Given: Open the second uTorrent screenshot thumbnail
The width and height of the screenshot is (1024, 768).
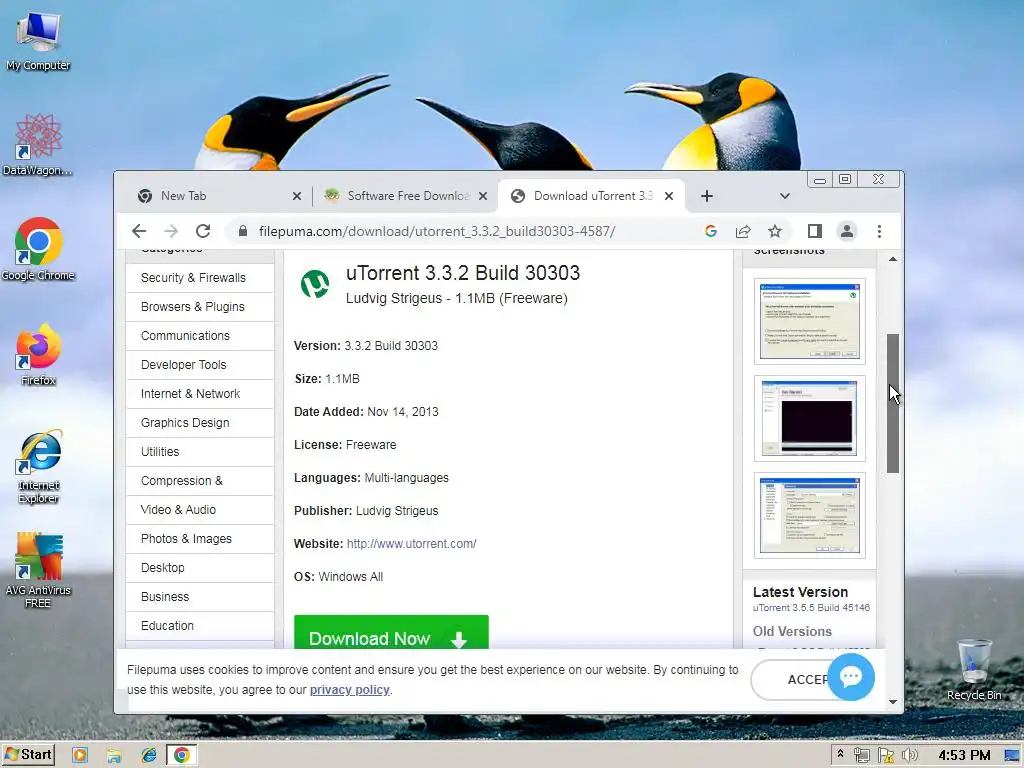Looking at the screenshot, I should [x=809, y=419].
